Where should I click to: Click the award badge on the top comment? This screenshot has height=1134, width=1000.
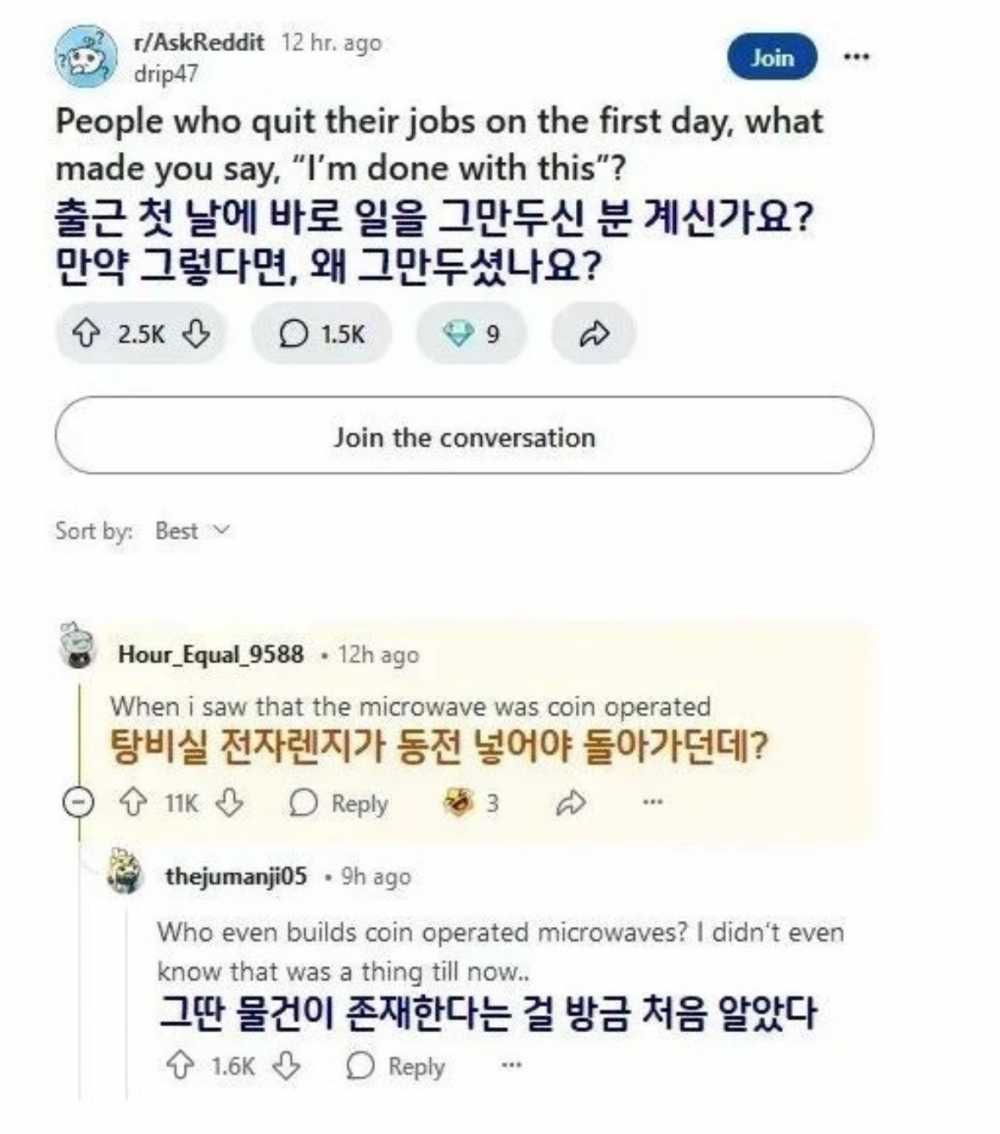coord(459,803)
